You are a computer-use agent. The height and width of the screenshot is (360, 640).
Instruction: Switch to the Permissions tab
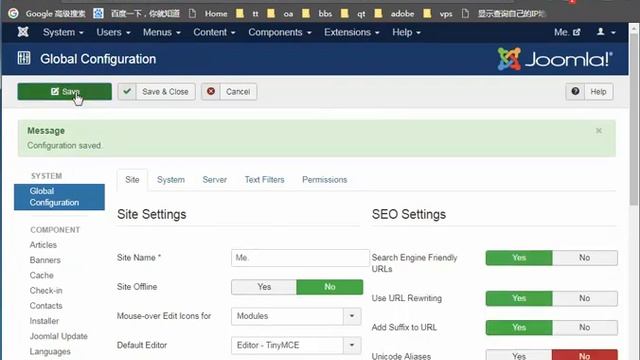pos(324,180)
